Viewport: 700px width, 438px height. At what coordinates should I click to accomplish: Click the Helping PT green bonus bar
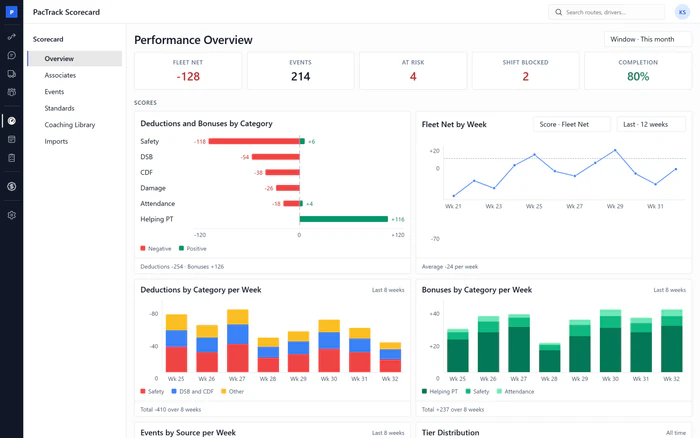click(x=344, y=219)
